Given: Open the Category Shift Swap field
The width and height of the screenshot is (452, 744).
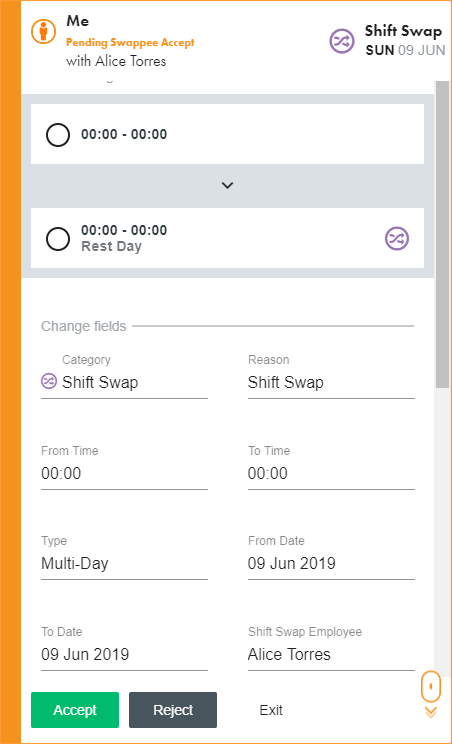Looking at the screenshot, I should (124, 382).
